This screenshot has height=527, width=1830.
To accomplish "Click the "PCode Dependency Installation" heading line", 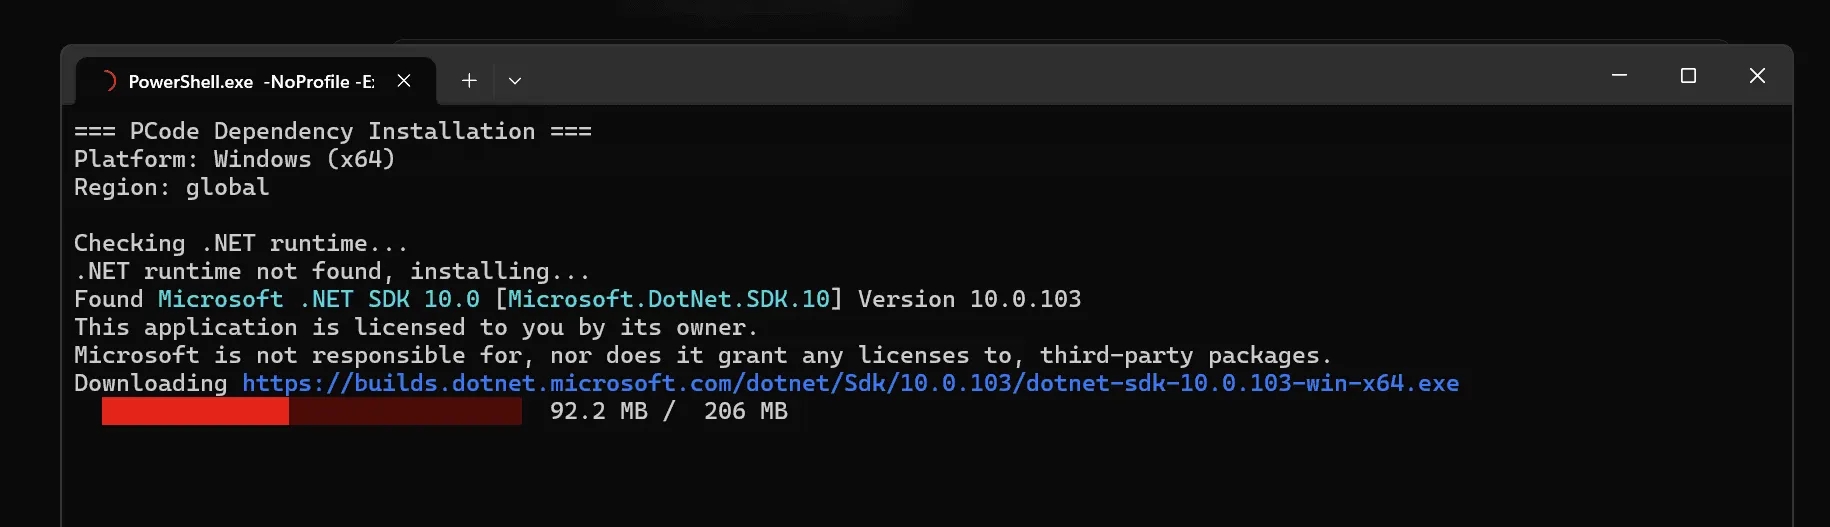I will pyautogui.click(x=332, y=131).
